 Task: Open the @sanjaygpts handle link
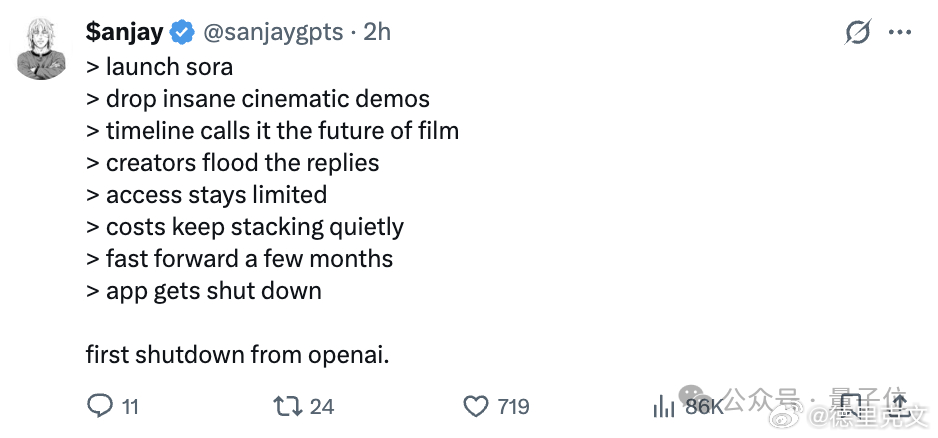point(274,33)
